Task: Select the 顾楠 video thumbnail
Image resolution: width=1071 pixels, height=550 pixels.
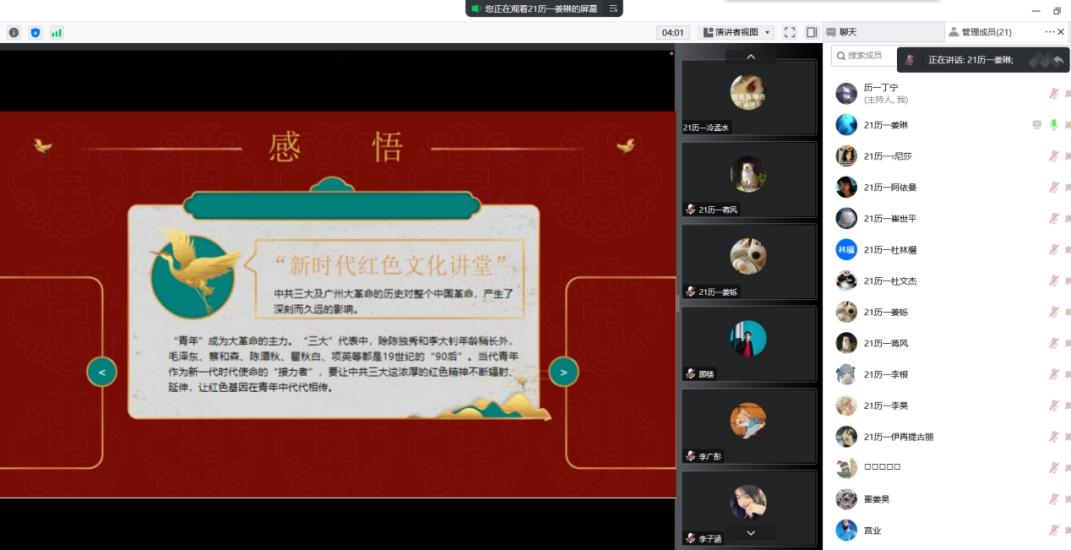Action: (748, 343)
